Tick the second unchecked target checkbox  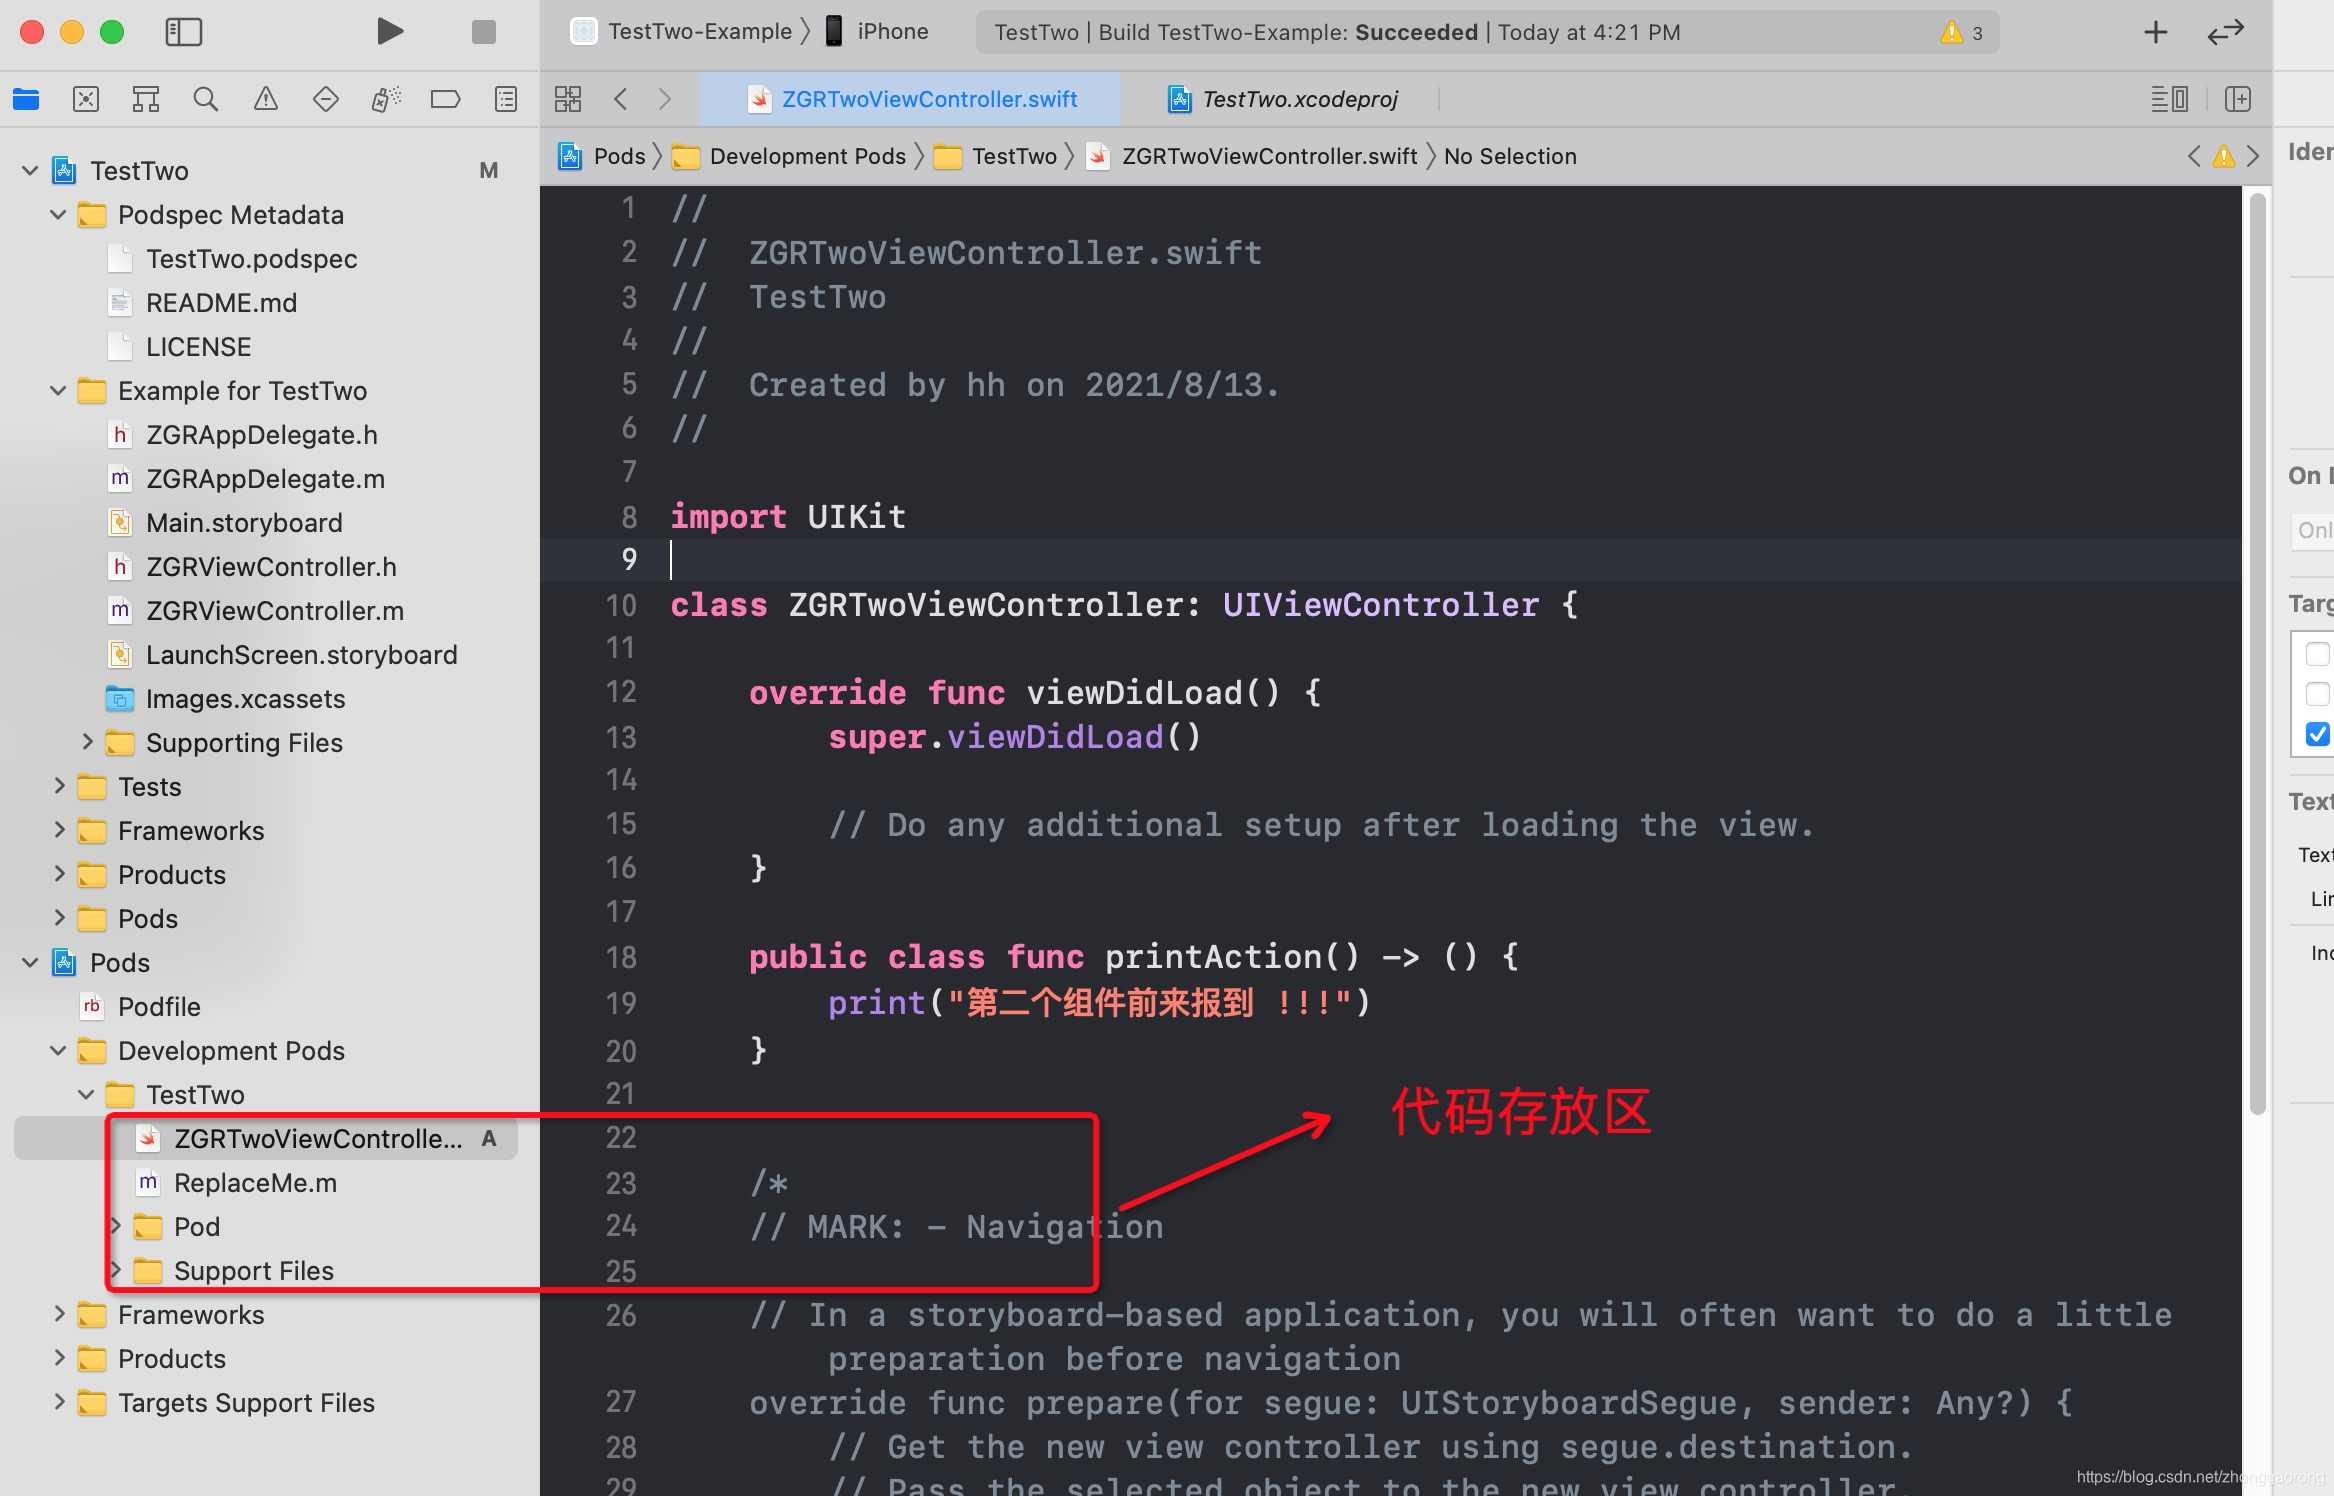(x=2317, y=694)
